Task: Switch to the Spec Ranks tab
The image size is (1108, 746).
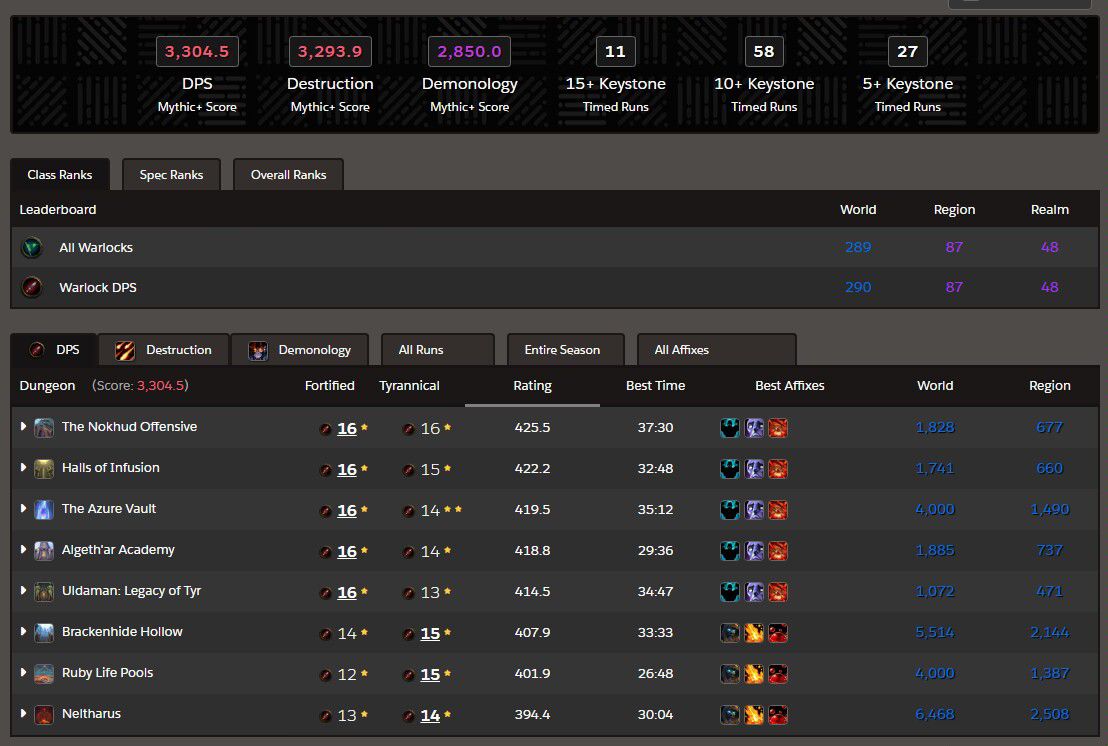Action: tap(171, 175)
